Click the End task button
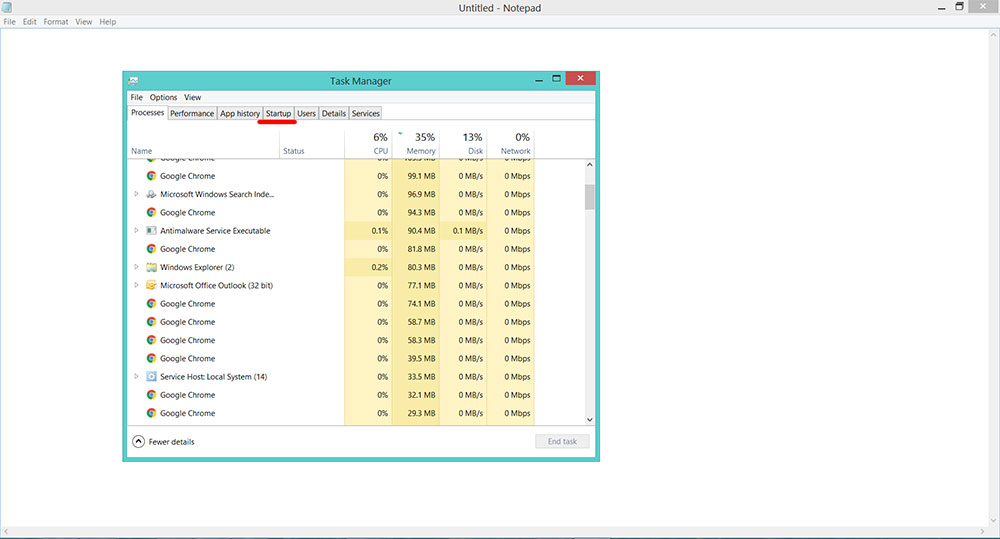Image resolution: width=1000 pixels, height=539 pixels. (x=562, y=441)
